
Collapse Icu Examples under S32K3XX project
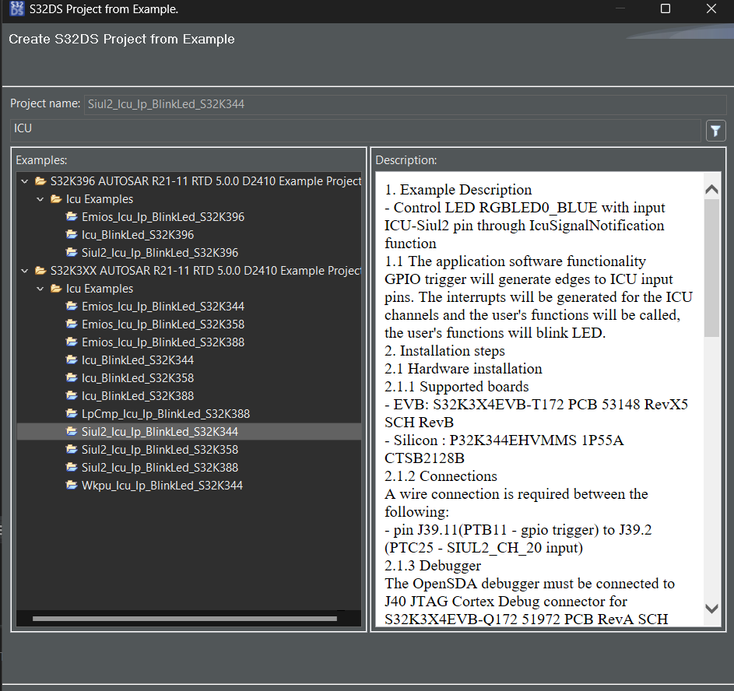40,289
